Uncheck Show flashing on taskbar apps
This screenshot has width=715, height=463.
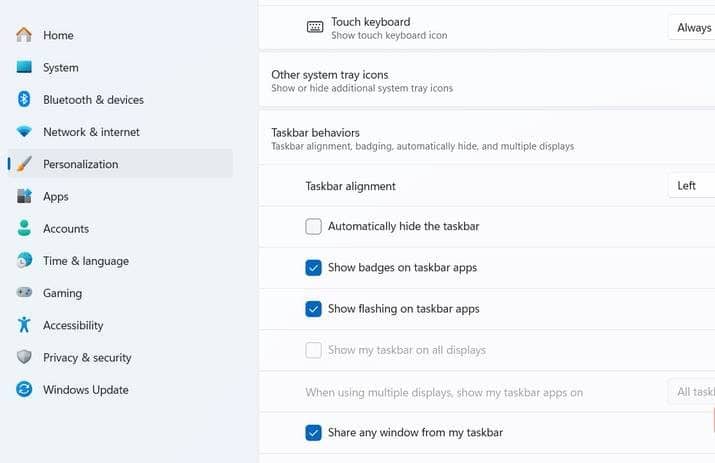(x=313, y=309)
